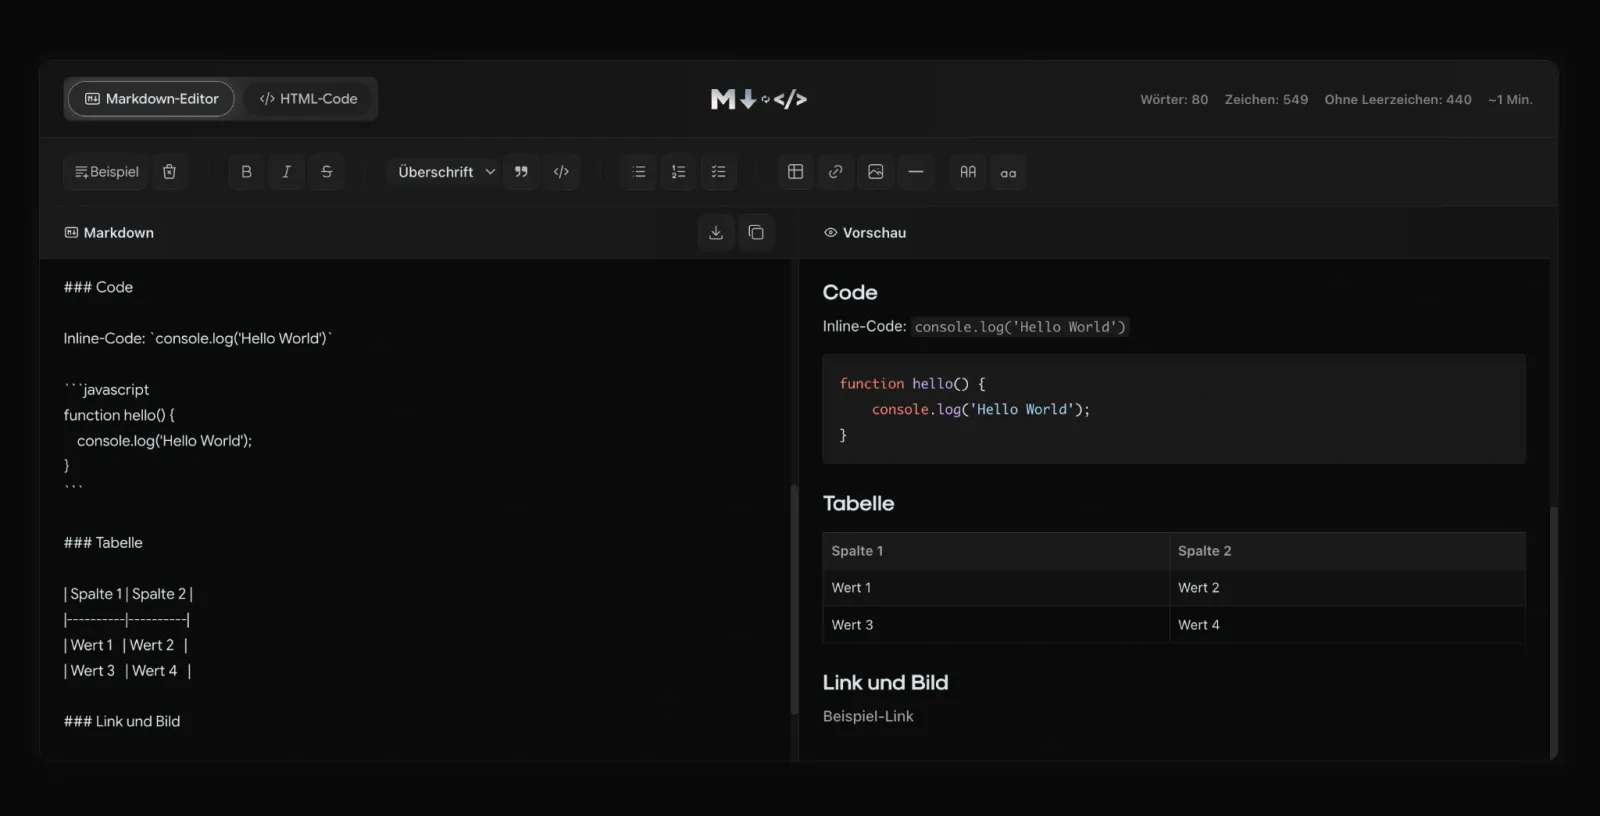Click the 'Wert 4' cell in preview

coord(1348,625)
